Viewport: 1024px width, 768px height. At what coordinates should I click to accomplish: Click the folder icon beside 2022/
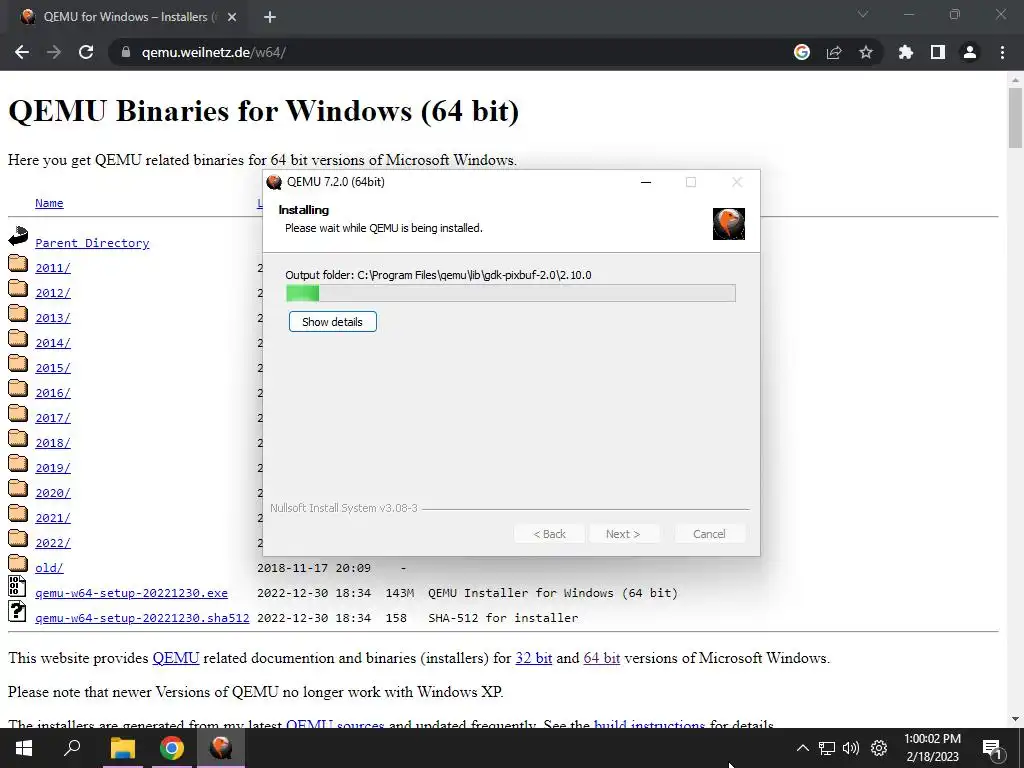click(18, 539)
